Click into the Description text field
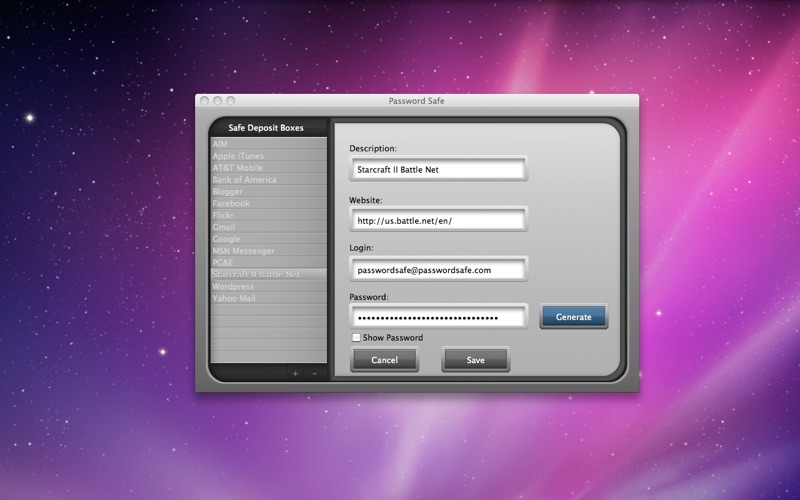800x500 pixels. pos(438,170)
